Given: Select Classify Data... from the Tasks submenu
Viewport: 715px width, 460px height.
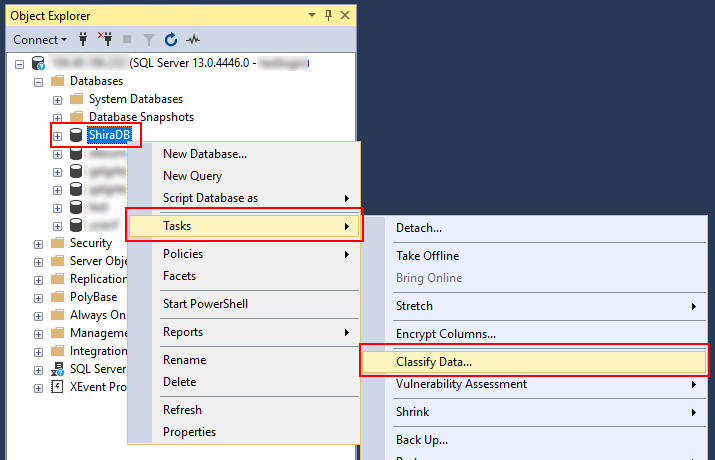Looking at the screenshot, I should pos(434,362).
